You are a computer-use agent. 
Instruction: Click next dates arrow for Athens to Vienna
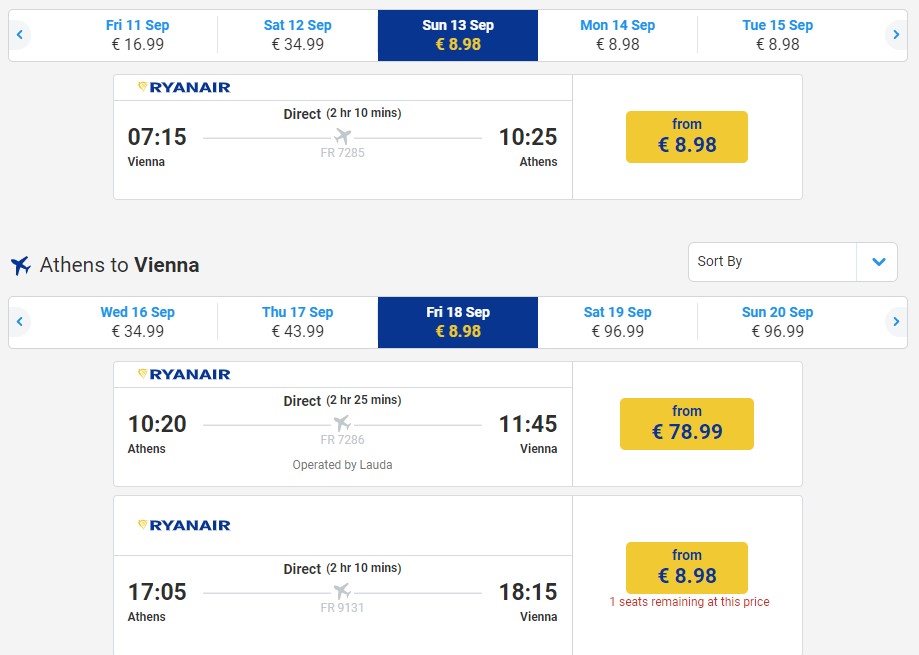click(896, 322)
